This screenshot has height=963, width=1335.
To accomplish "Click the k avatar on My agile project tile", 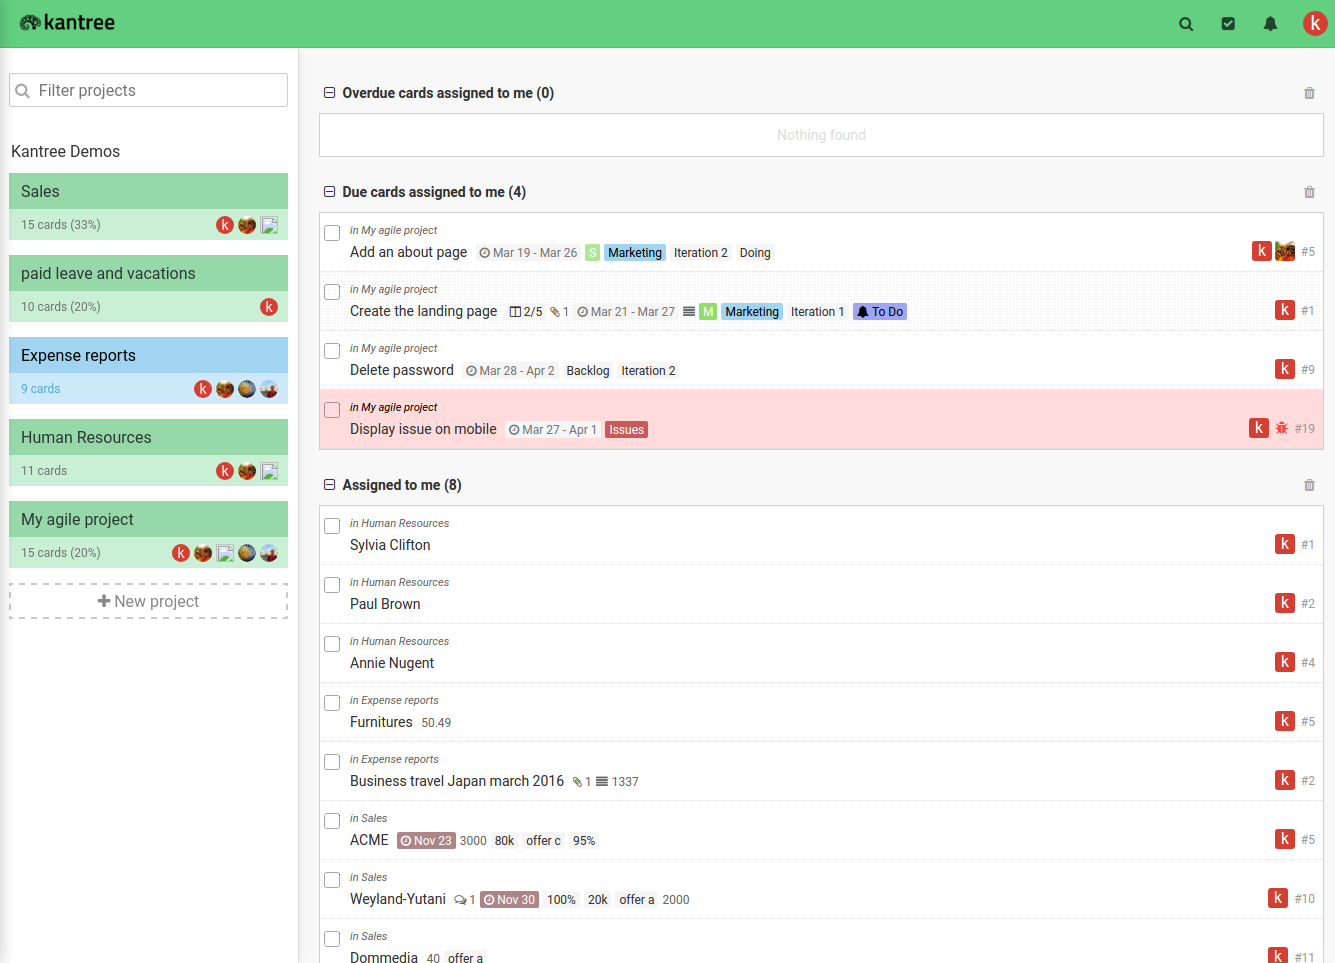I will 181,553.
